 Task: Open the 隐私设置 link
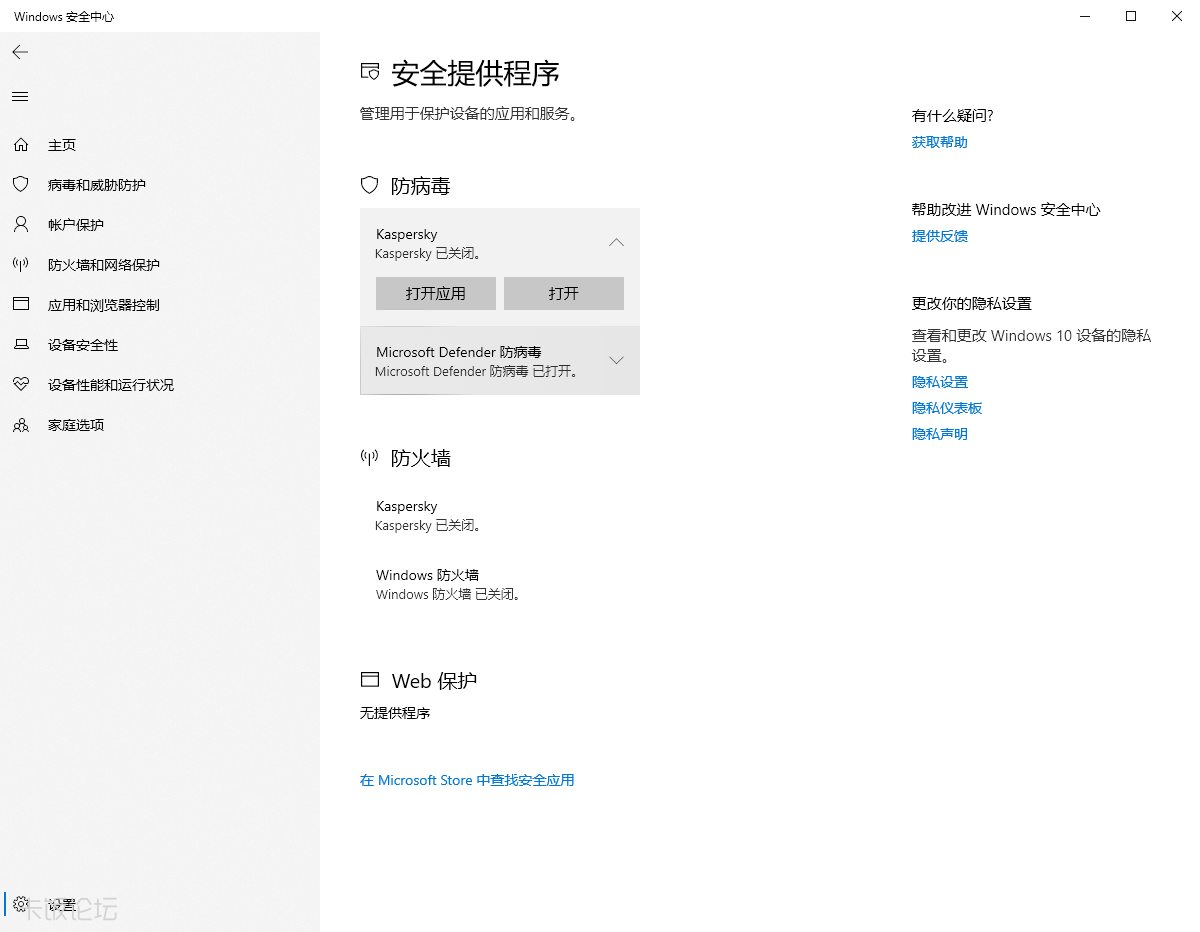pyautogui.click(x=940, y=382)
